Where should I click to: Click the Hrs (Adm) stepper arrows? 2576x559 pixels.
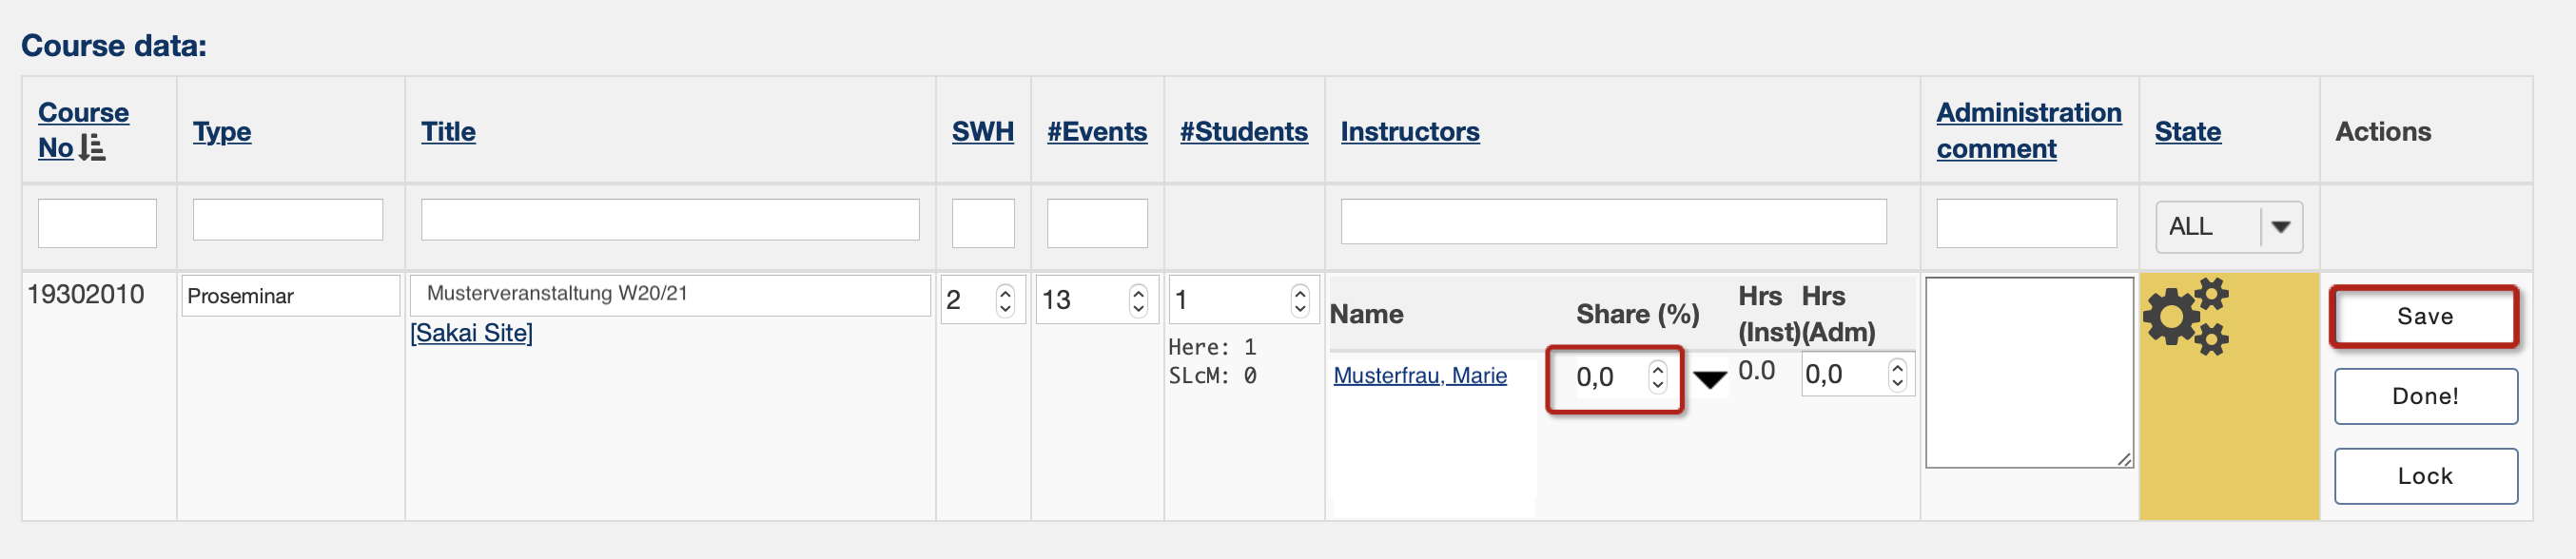(x=1897, y=375)
